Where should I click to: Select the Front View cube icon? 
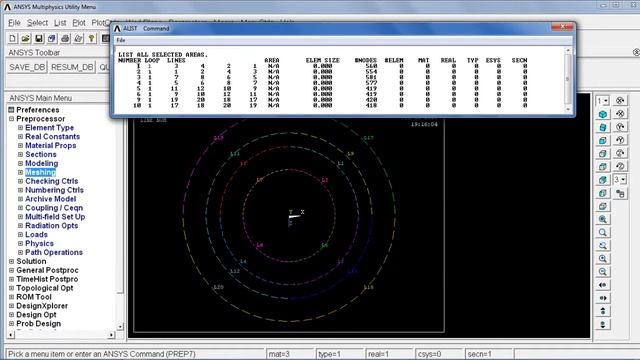point(603,140)
